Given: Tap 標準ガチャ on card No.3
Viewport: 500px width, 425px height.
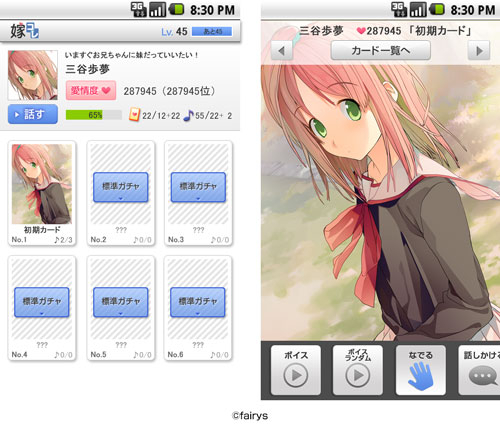Looking at the screenshot, I should click(x=198, y=187).
